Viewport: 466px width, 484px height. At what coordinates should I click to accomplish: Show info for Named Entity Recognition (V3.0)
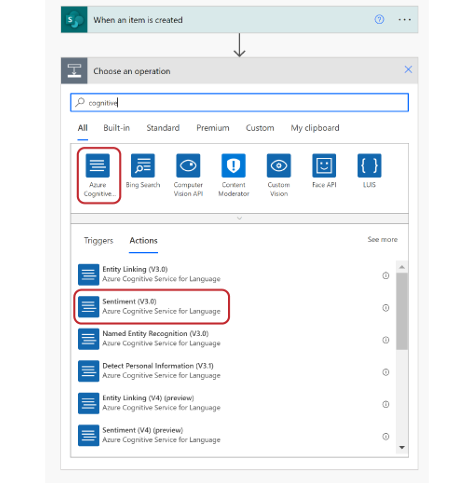coord(386,340)
